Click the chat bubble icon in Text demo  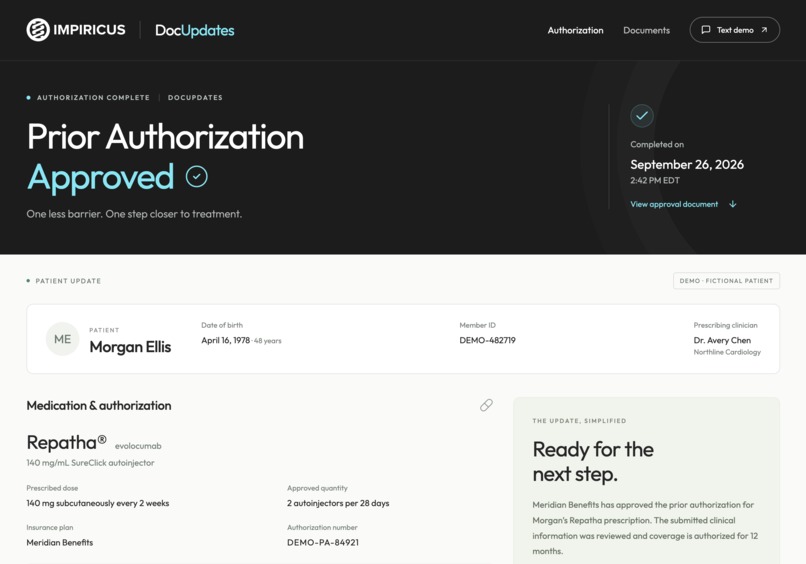[706, 30]
